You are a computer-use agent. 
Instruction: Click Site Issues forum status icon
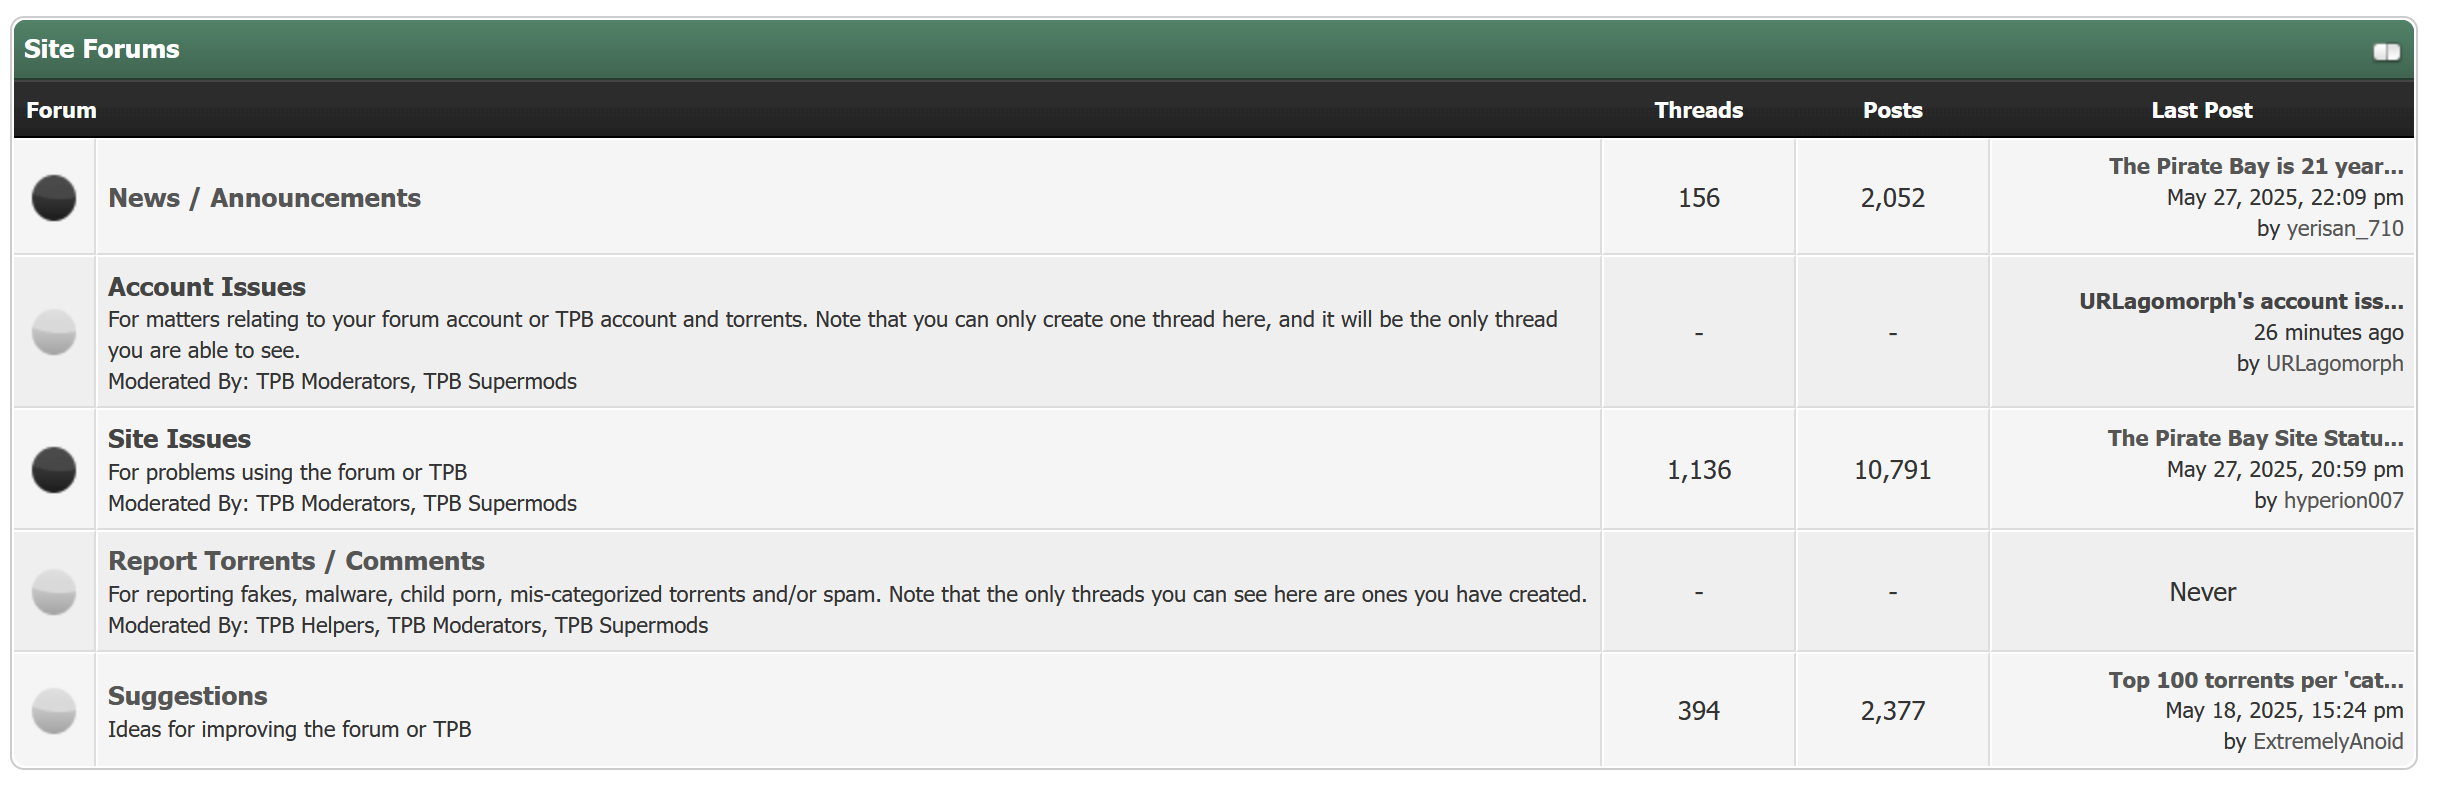pos(54,470)
